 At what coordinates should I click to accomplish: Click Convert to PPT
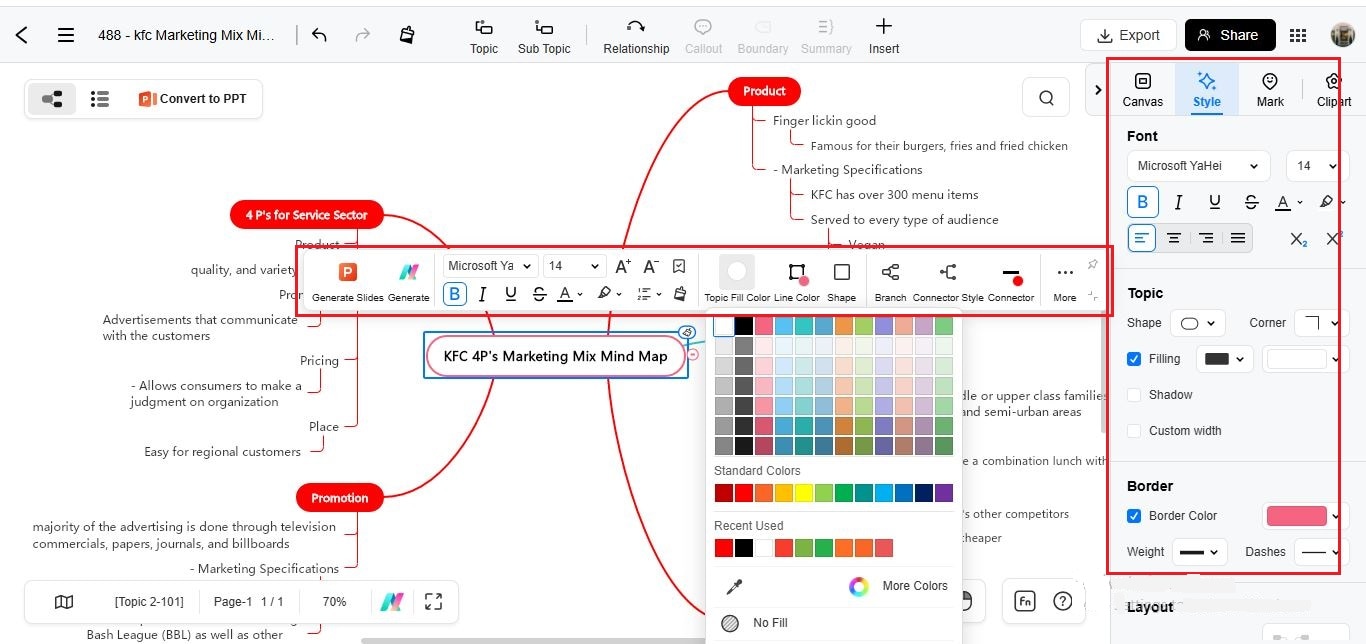pyautogui.click(x=192, y=99)
